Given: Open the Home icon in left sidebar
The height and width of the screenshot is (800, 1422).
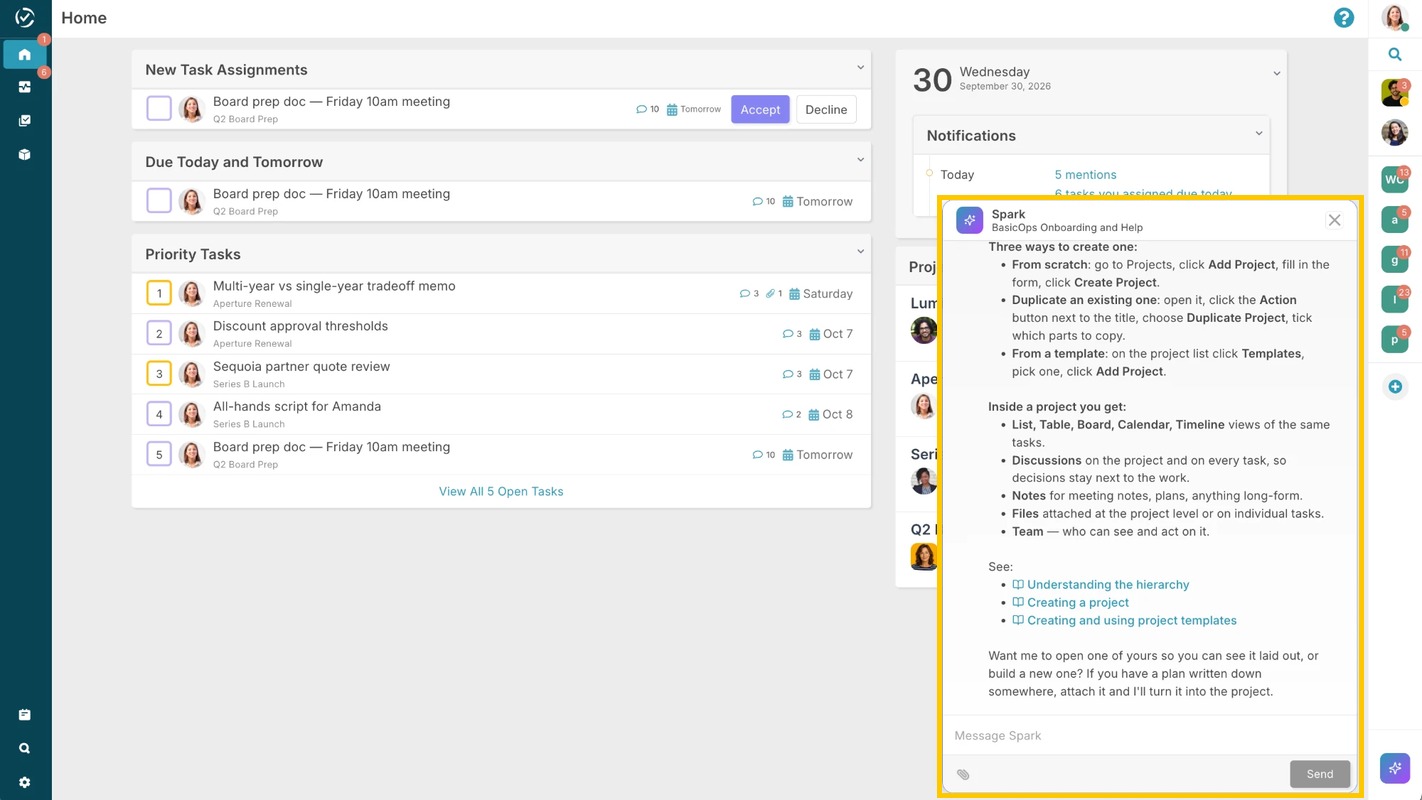Looking at the screenshot, I should 25,54.
